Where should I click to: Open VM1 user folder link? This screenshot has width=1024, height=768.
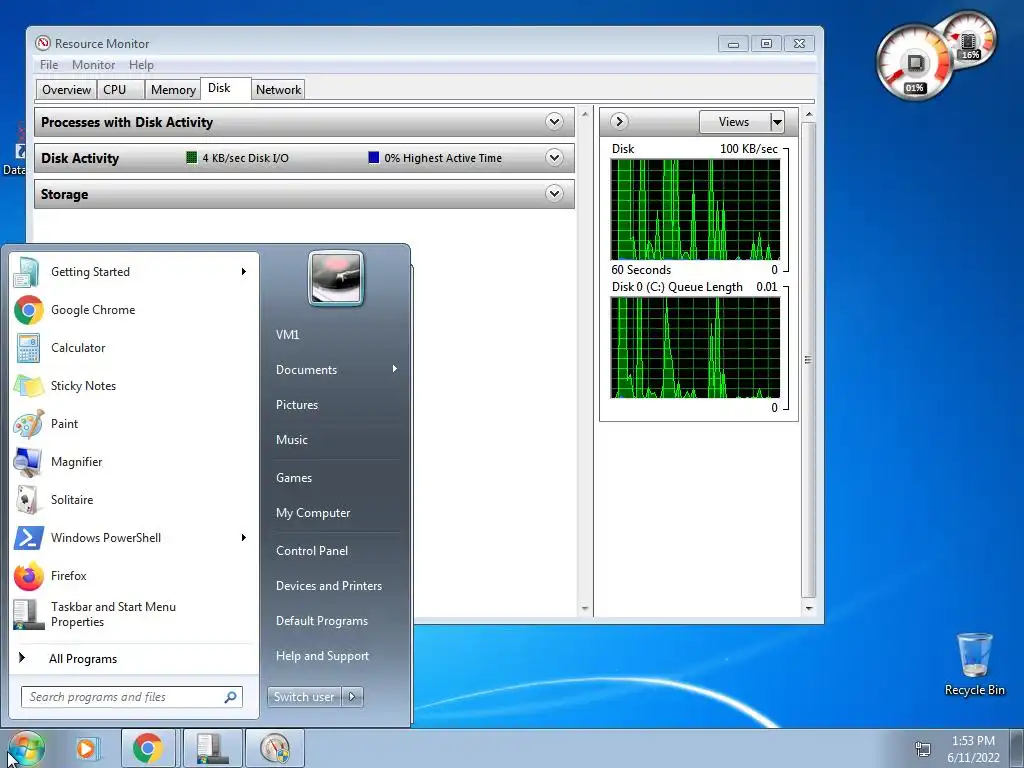[x=287, y=334]
